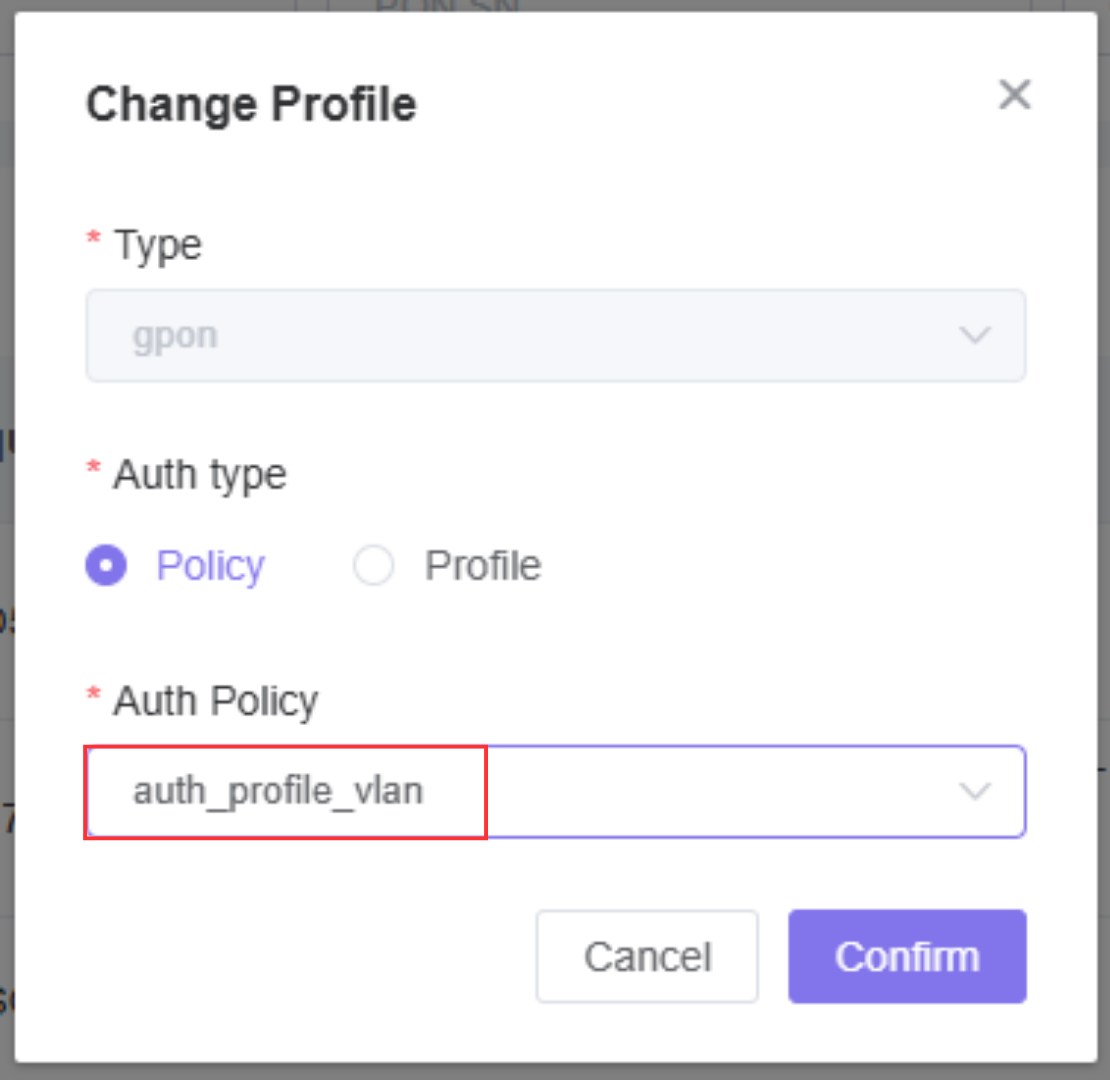This screenshot has width=1110, height=1080.
Task: Click the red asterisk beside Auth type
Action: pos(95,471)
